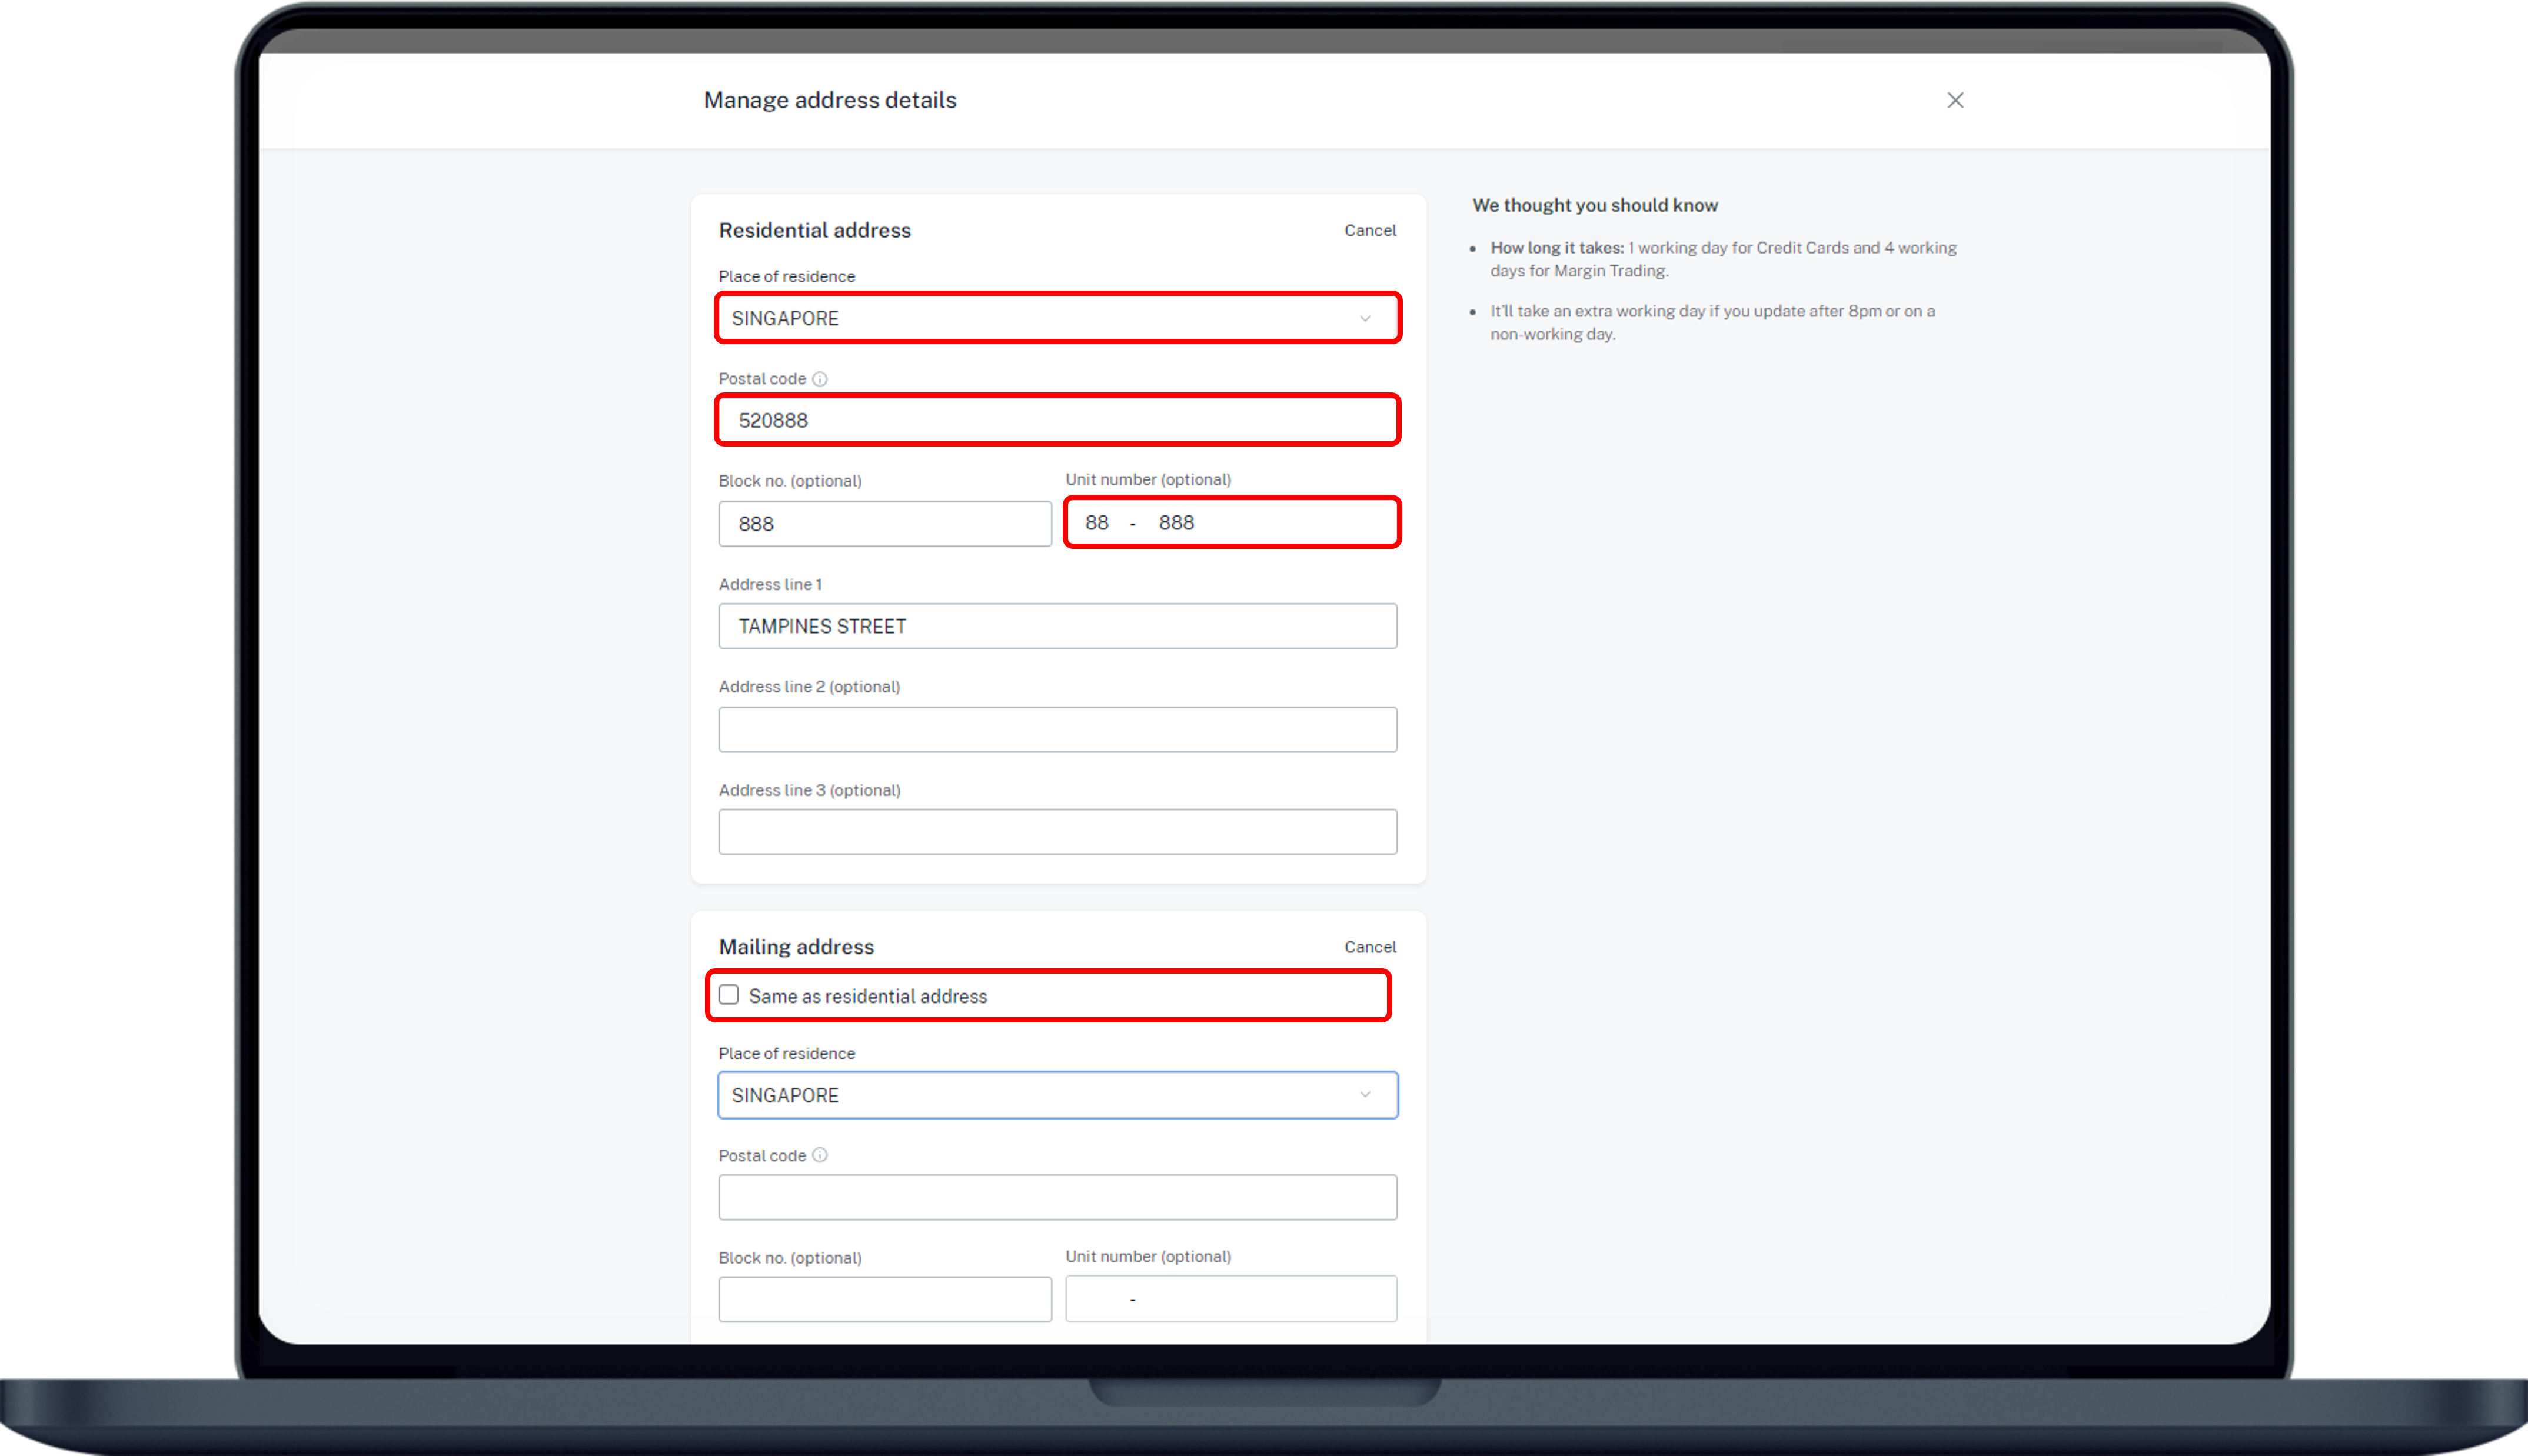2528x1456 pixels.
Task: Click the mailing Postal code field
Action: [1057, 1197]
